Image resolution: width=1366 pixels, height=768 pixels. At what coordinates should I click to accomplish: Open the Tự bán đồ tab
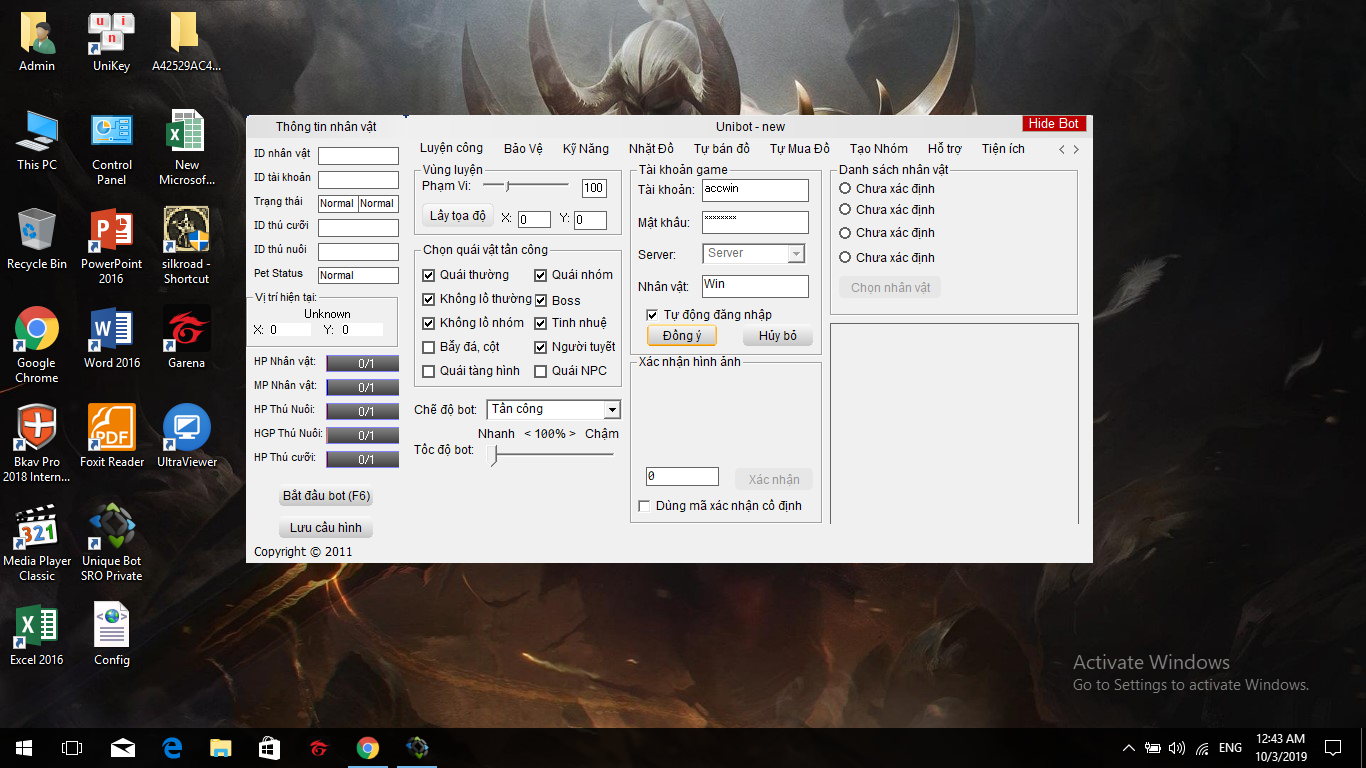(721, 149)
